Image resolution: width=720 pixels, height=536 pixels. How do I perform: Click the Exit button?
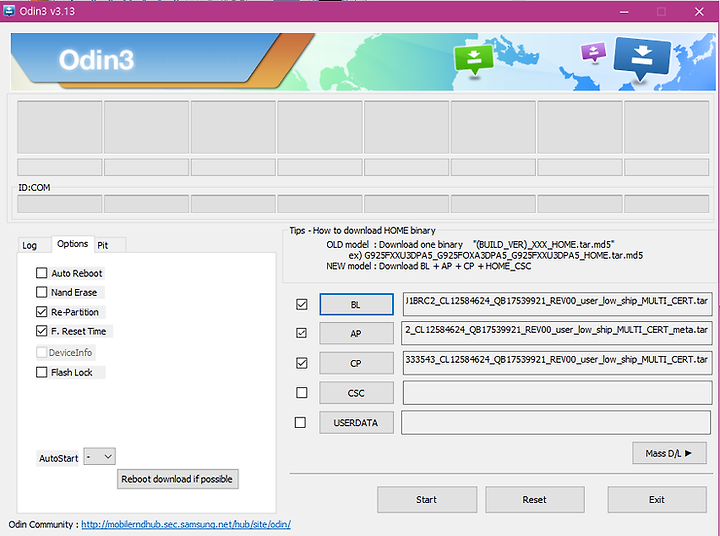pos(657,500)
